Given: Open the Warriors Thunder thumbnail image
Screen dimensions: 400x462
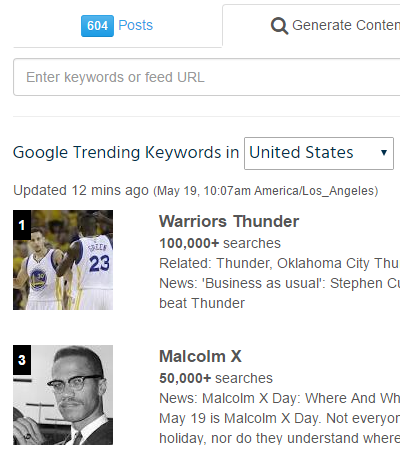Looking at the screenshot, I should coord(63,260).
